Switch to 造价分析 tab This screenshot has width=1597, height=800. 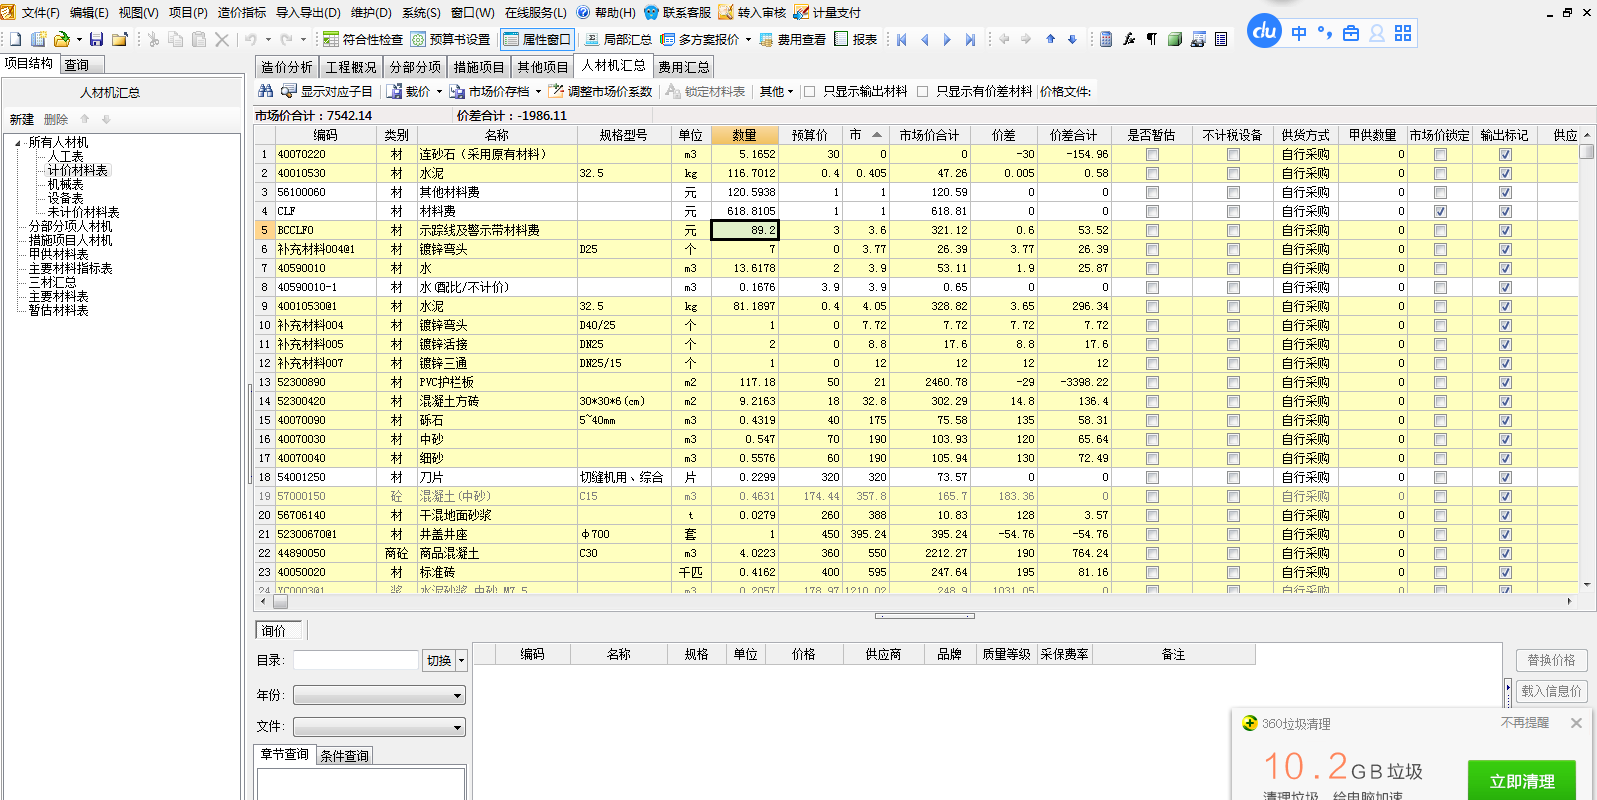click(x=287, y=67)
